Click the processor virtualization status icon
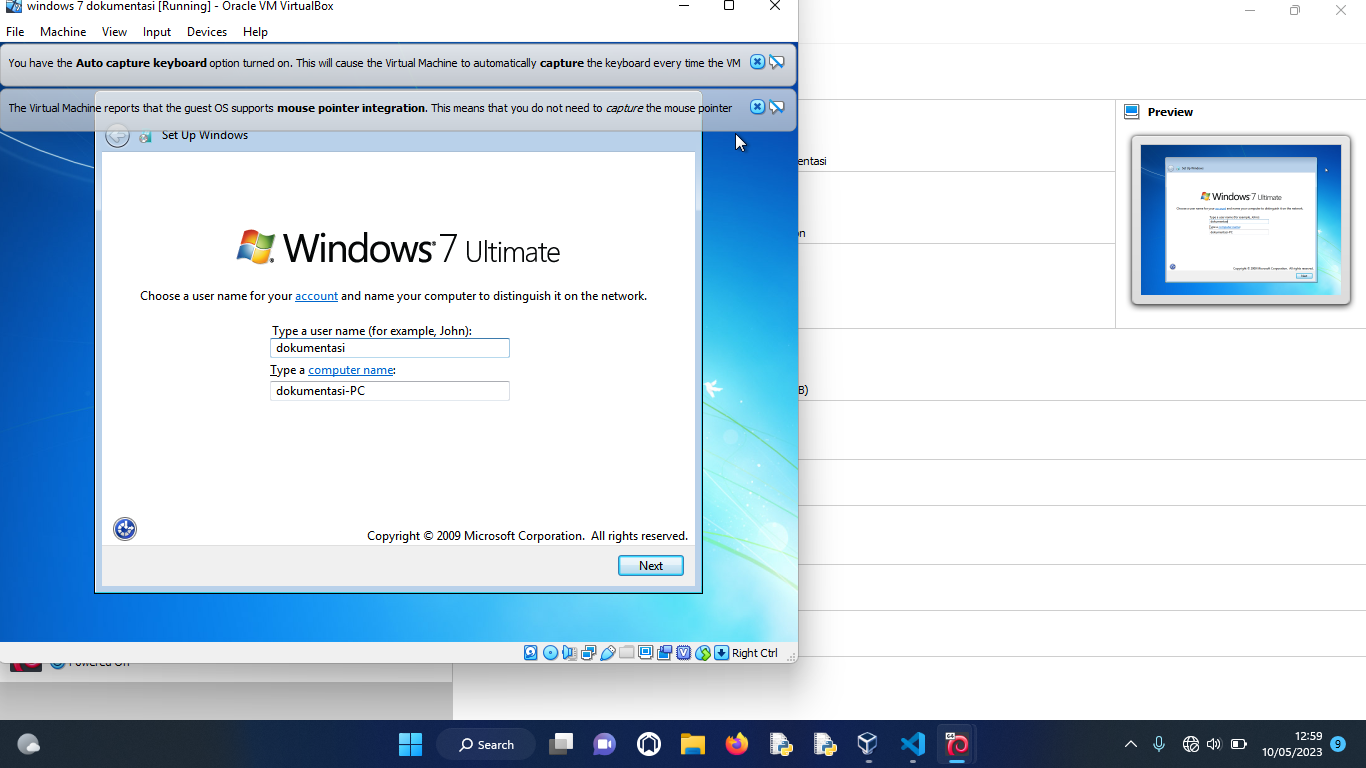 coord(684,653)
